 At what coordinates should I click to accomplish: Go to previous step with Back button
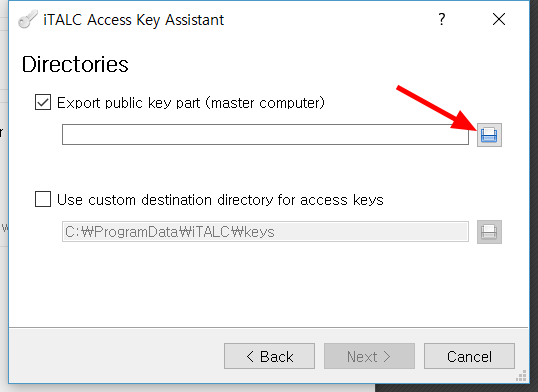tap(269, 356)
